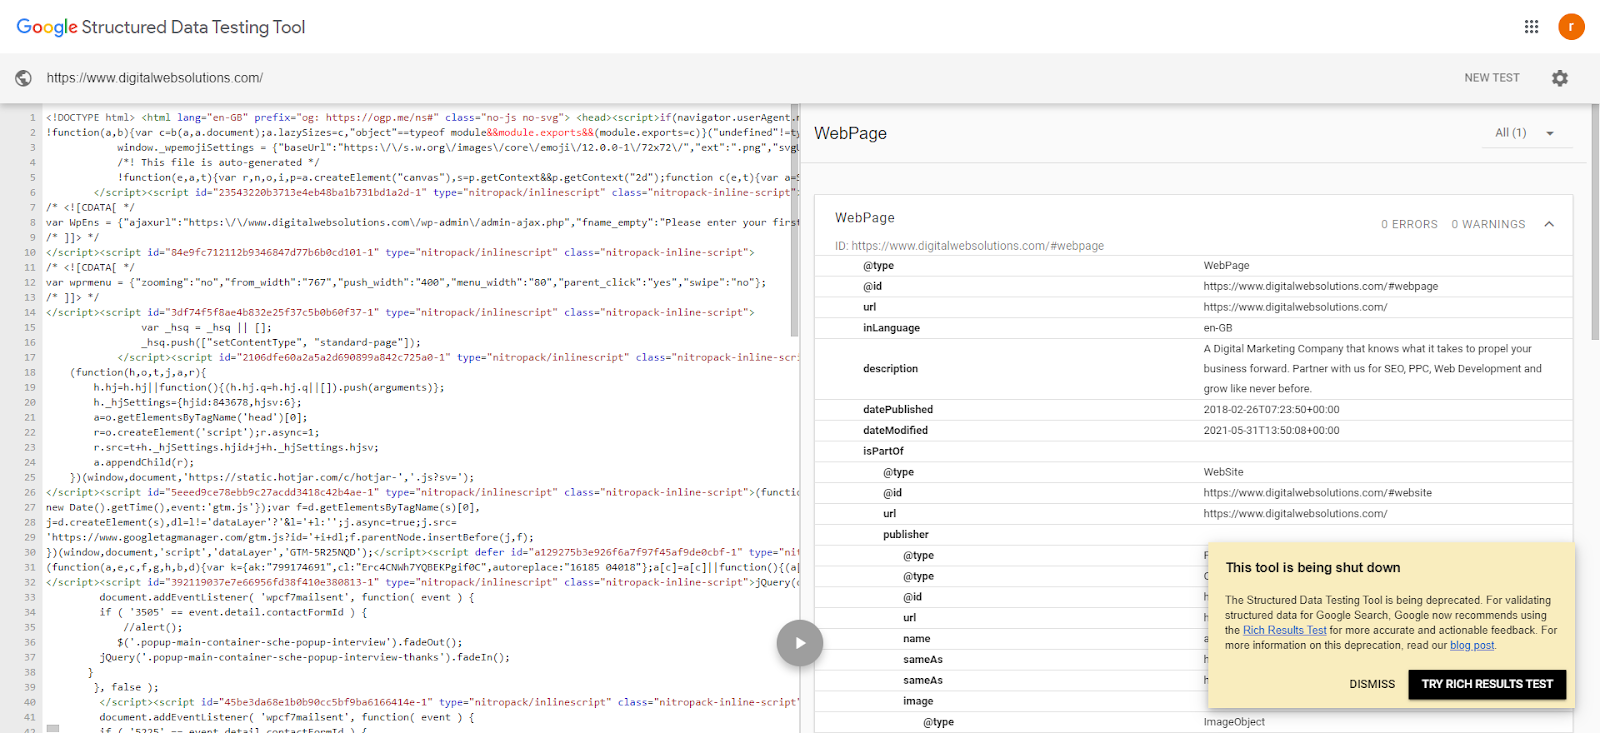1600x733 pixels.
Task: Click TRY RICH RESULTS TEST button
Action: (1487, 684)
